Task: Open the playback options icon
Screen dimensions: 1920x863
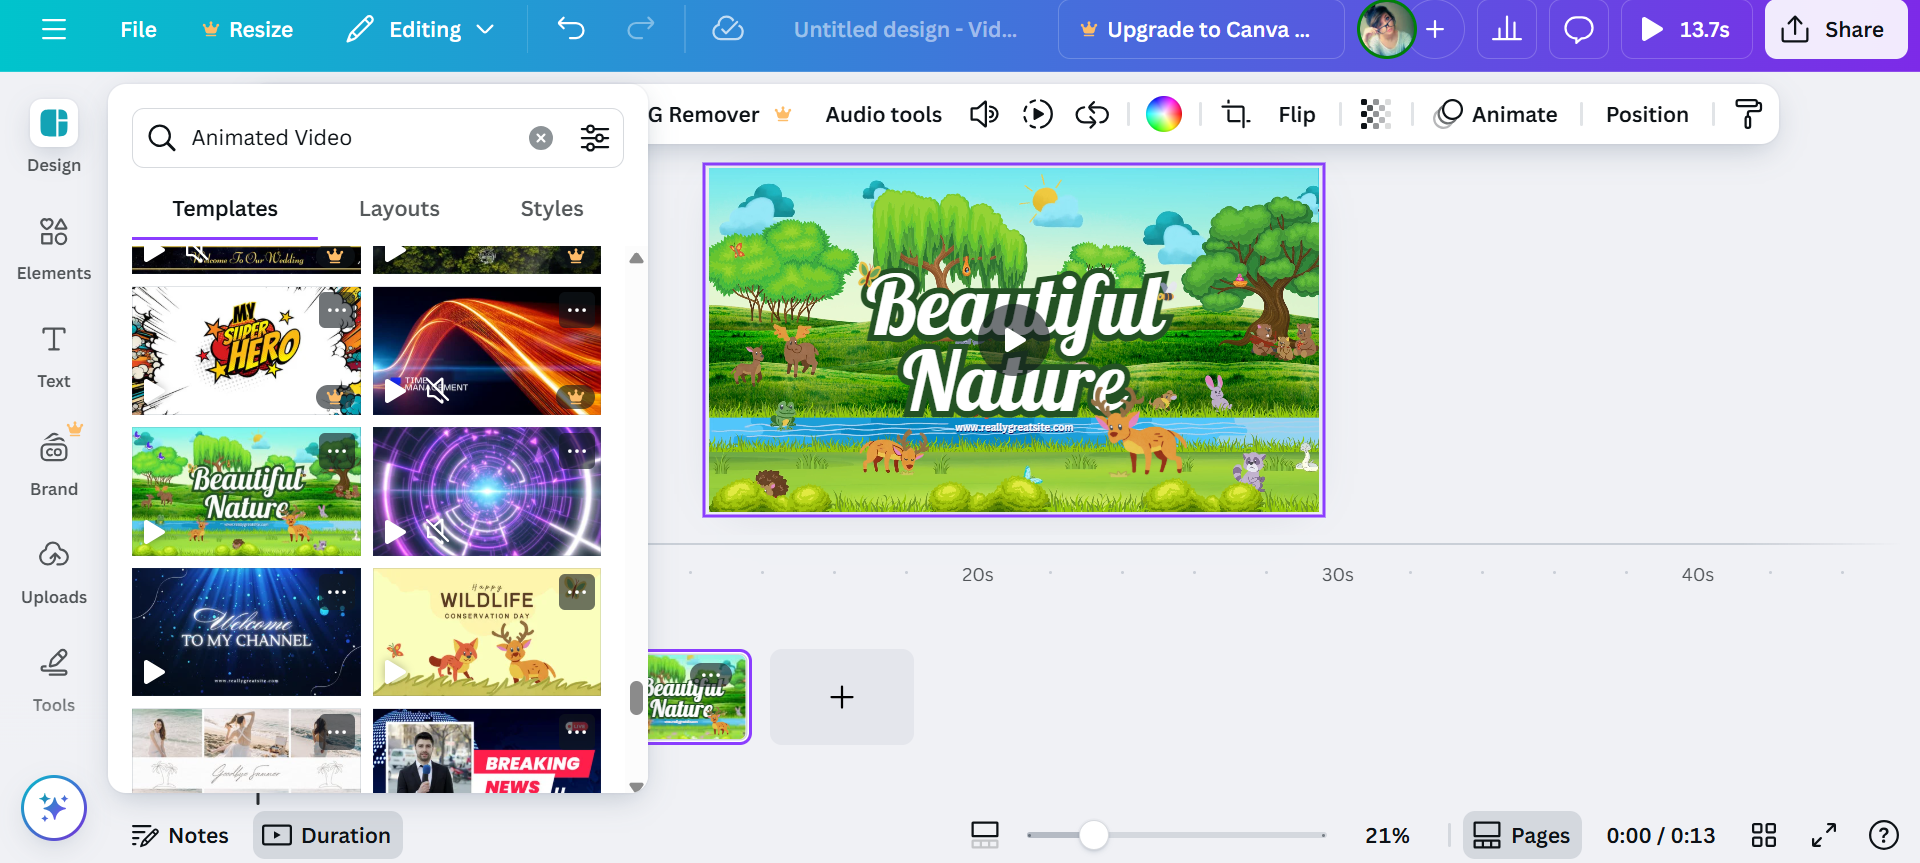Action: point(1038,115)
